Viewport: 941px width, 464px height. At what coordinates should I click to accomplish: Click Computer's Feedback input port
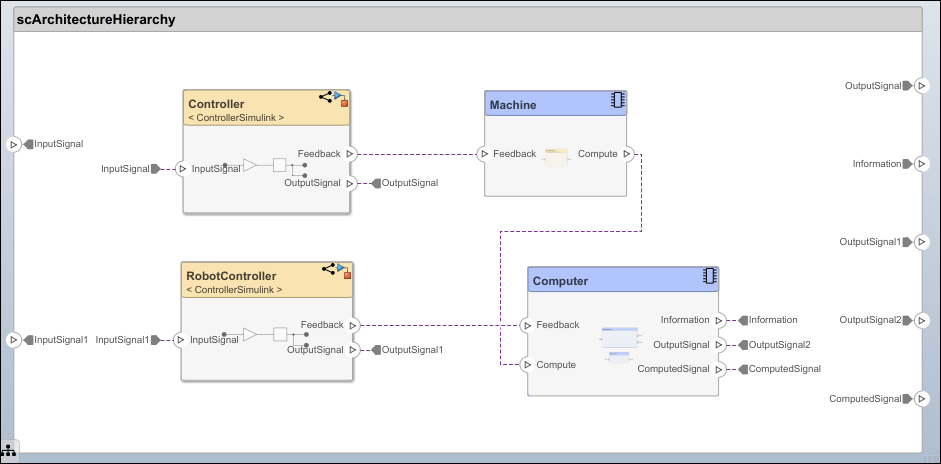(527, 325)
